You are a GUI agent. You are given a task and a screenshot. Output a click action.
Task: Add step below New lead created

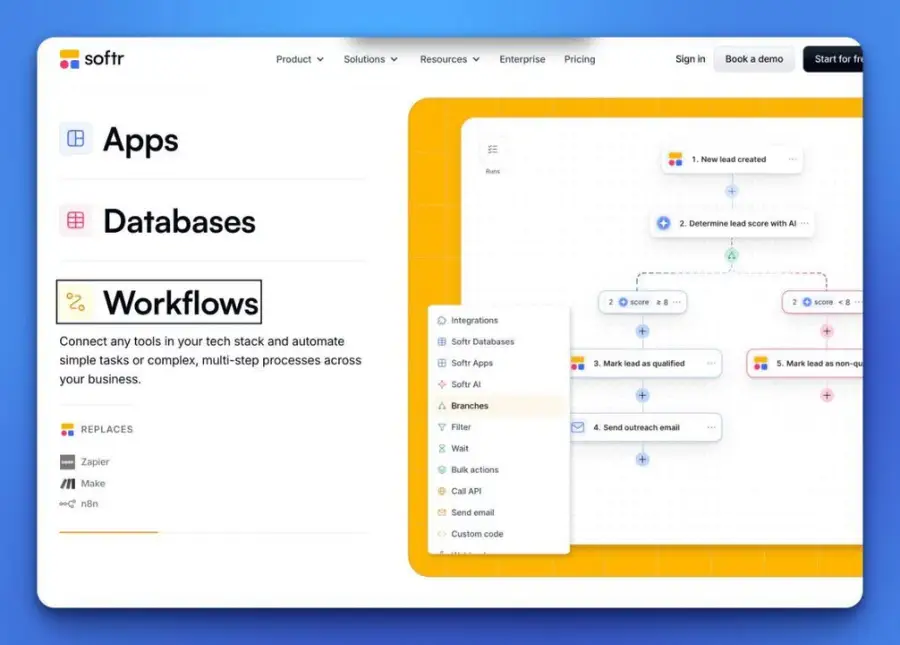(x=731, y=191)
